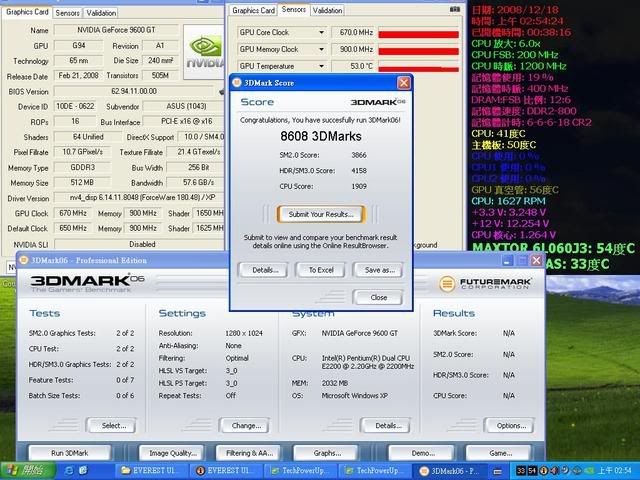The image size is (640, 480).
Task: Click the camera screenshot icon in Sensors window
Action: [x=454, y=9]
